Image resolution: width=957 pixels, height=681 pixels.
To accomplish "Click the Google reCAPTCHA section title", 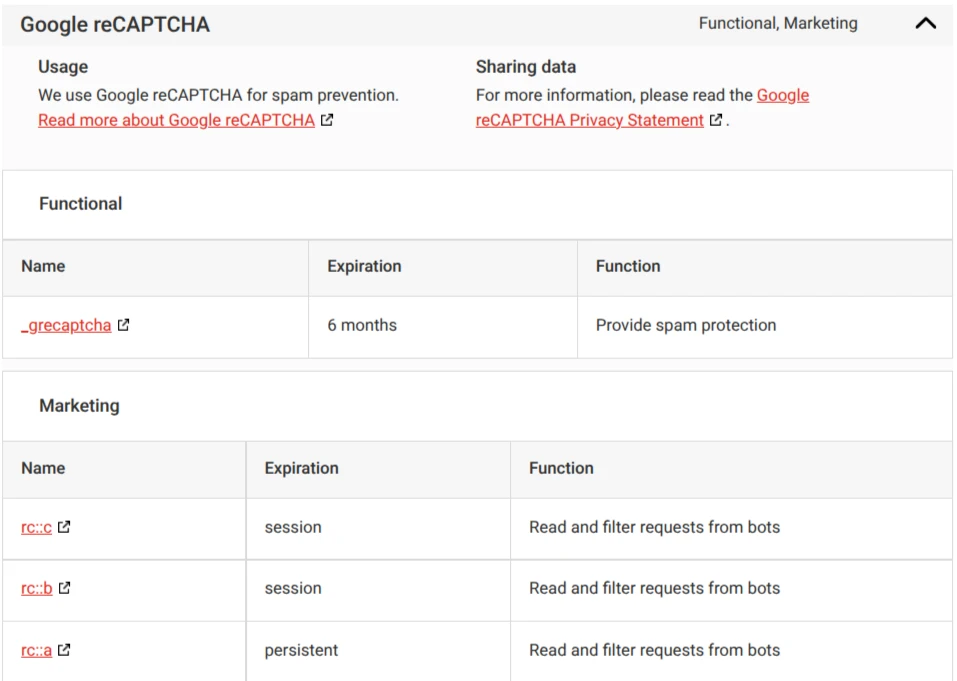I will pos(115,24).
